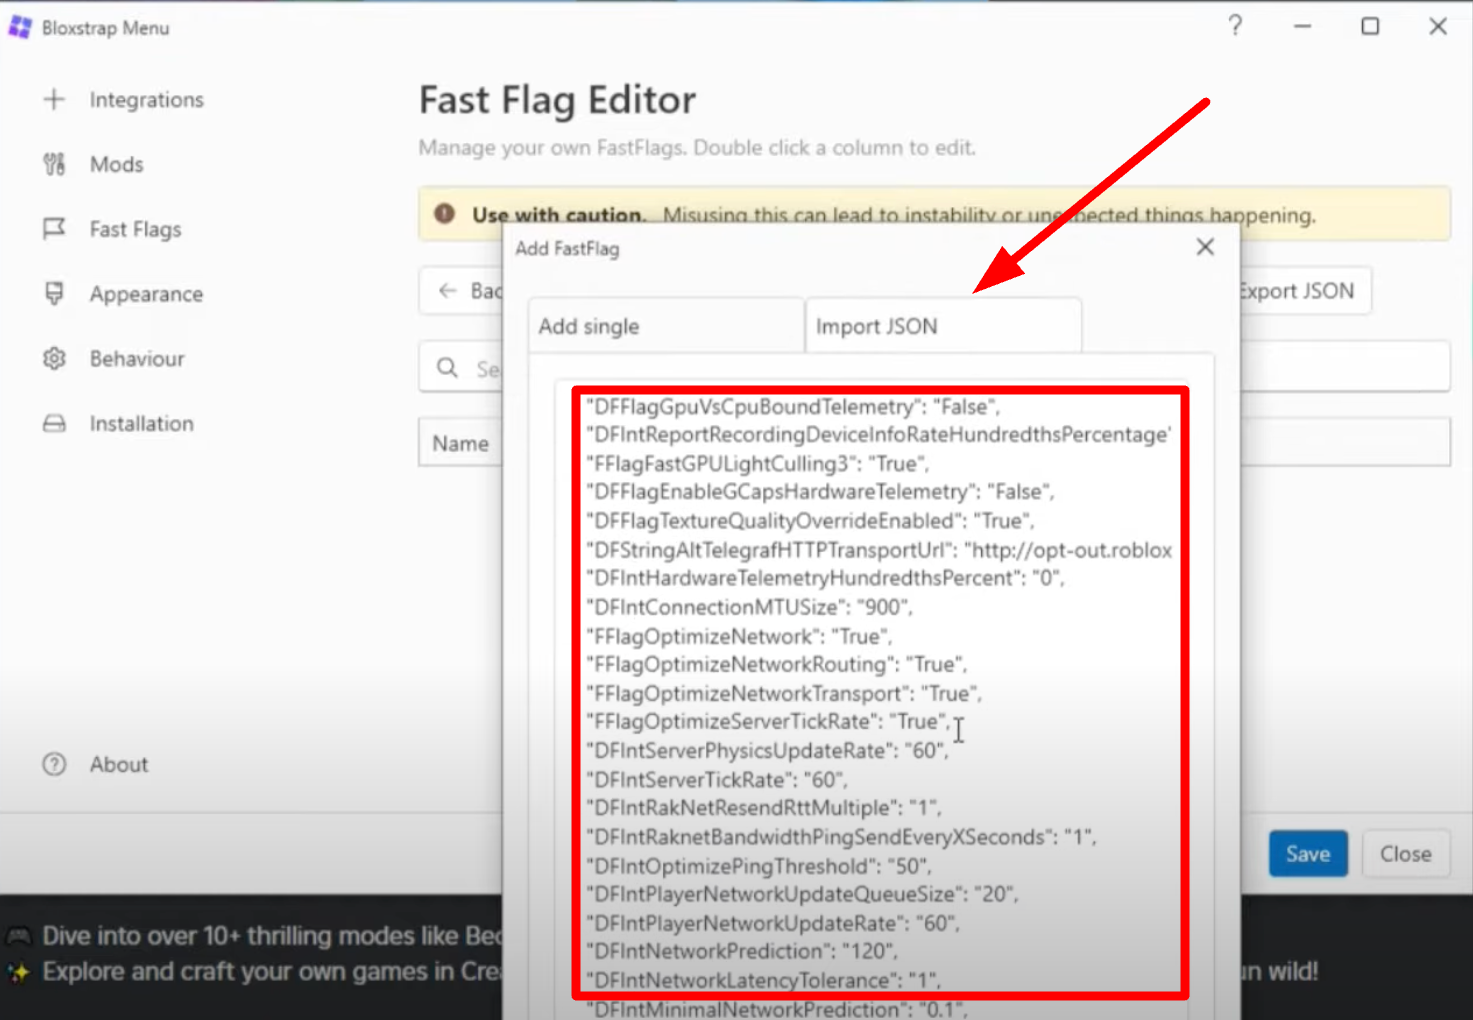Open the Integrations section
1473x1020 pixels.
point(146,100)
